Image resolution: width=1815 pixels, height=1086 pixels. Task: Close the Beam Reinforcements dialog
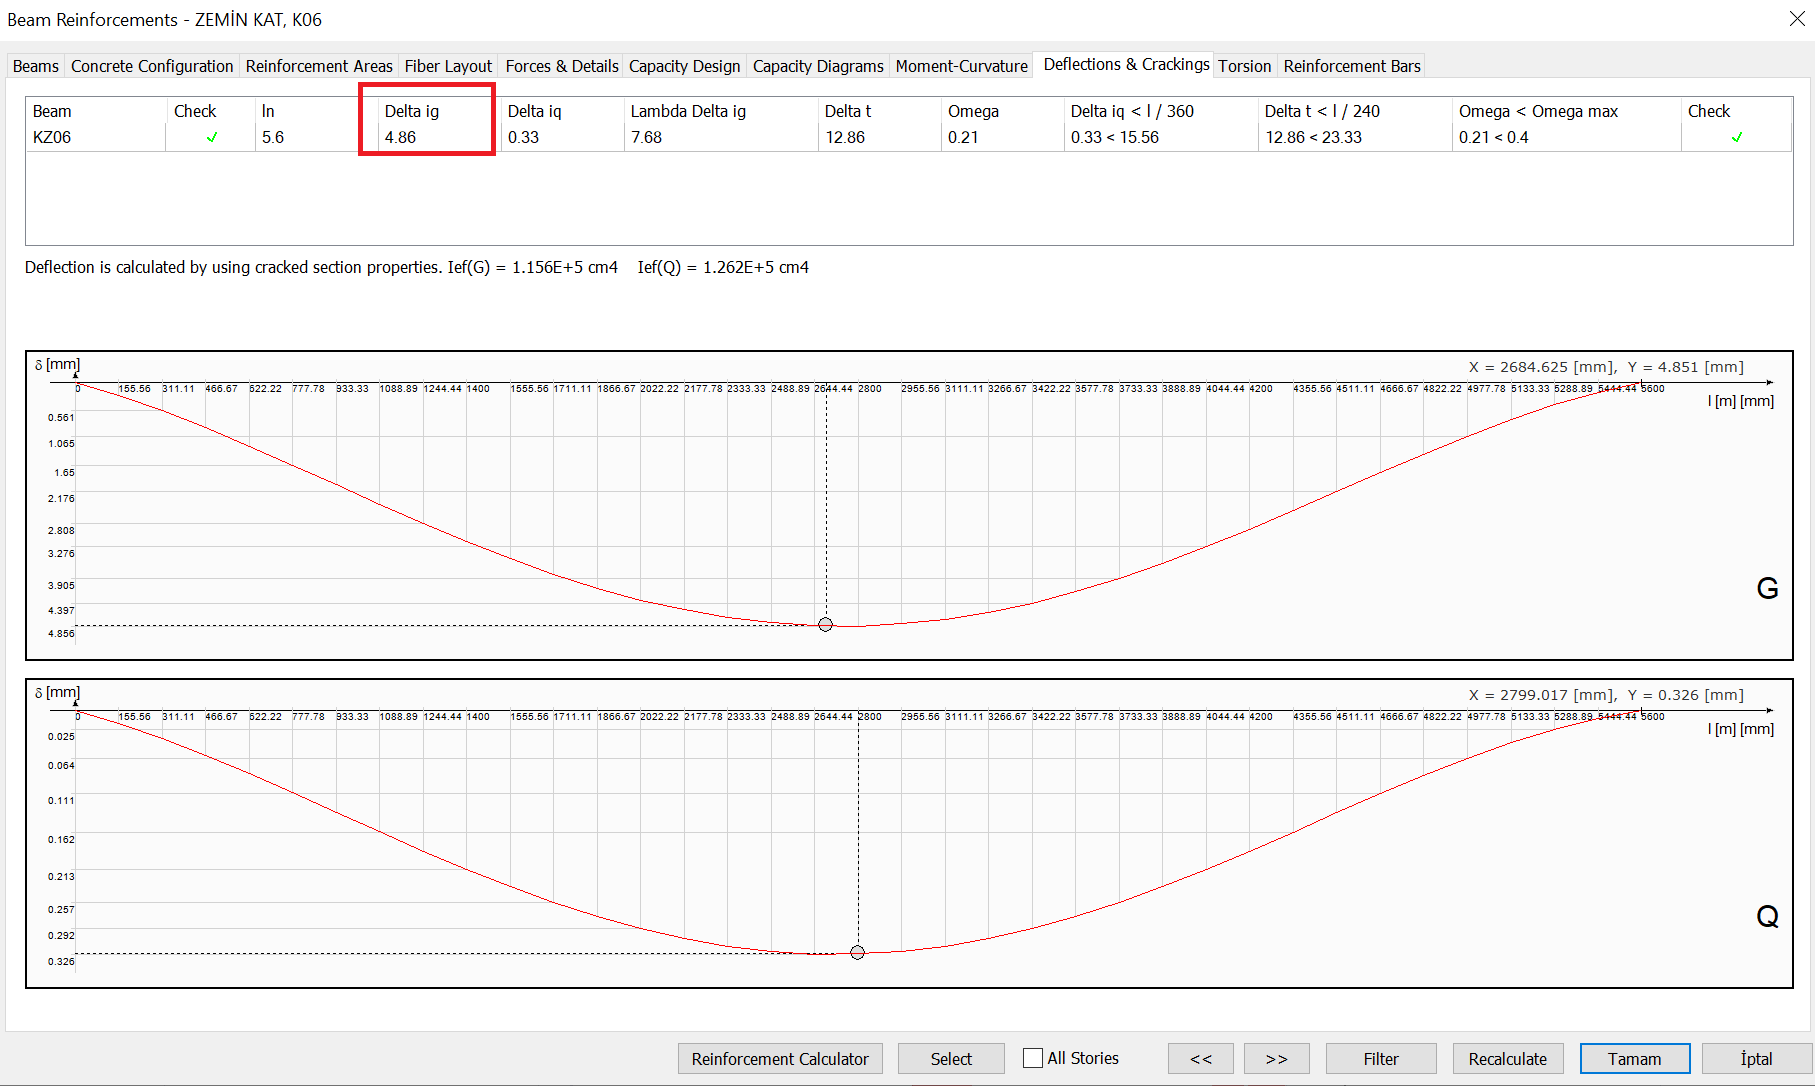point(1796,19)
